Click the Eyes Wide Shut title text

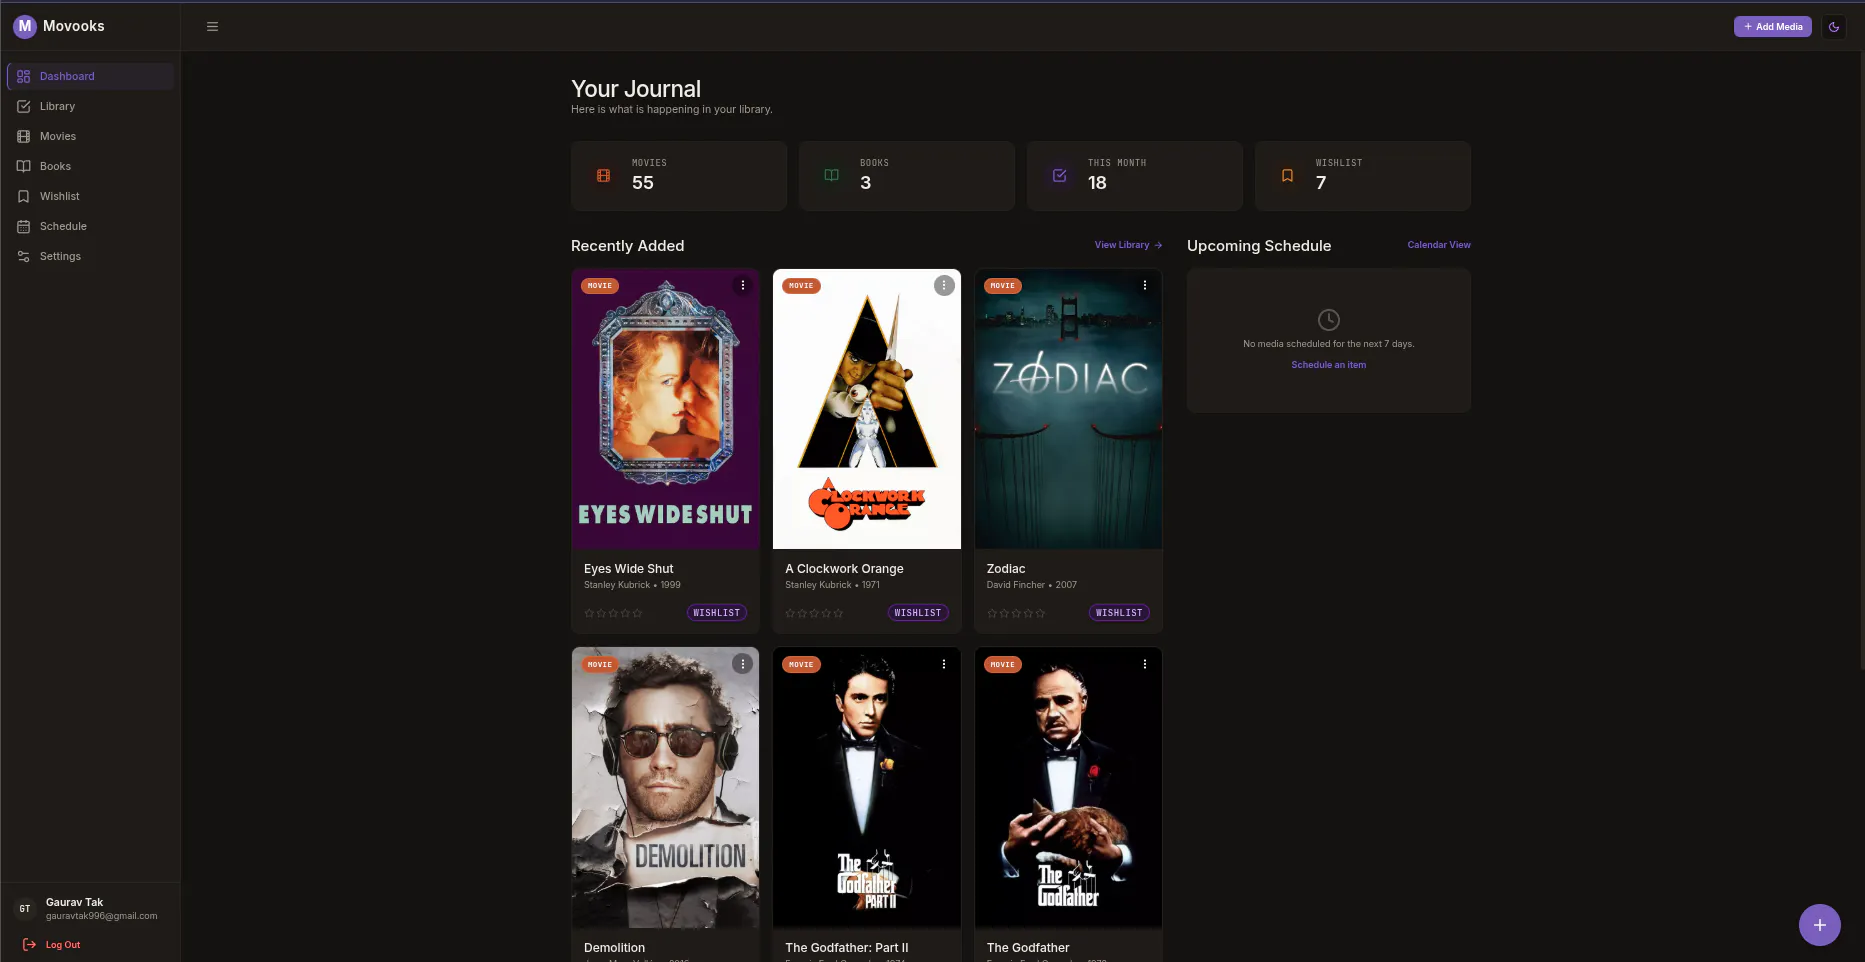point(629,569)
